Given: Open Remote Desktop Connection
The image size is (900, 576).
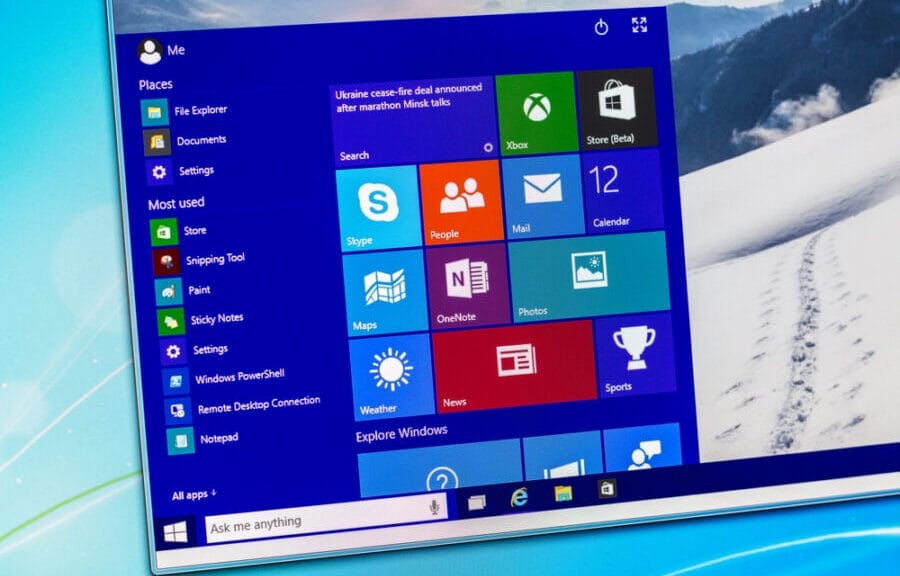Looking at the screenshot, I should pyautogui.click(x=243, y=408).
